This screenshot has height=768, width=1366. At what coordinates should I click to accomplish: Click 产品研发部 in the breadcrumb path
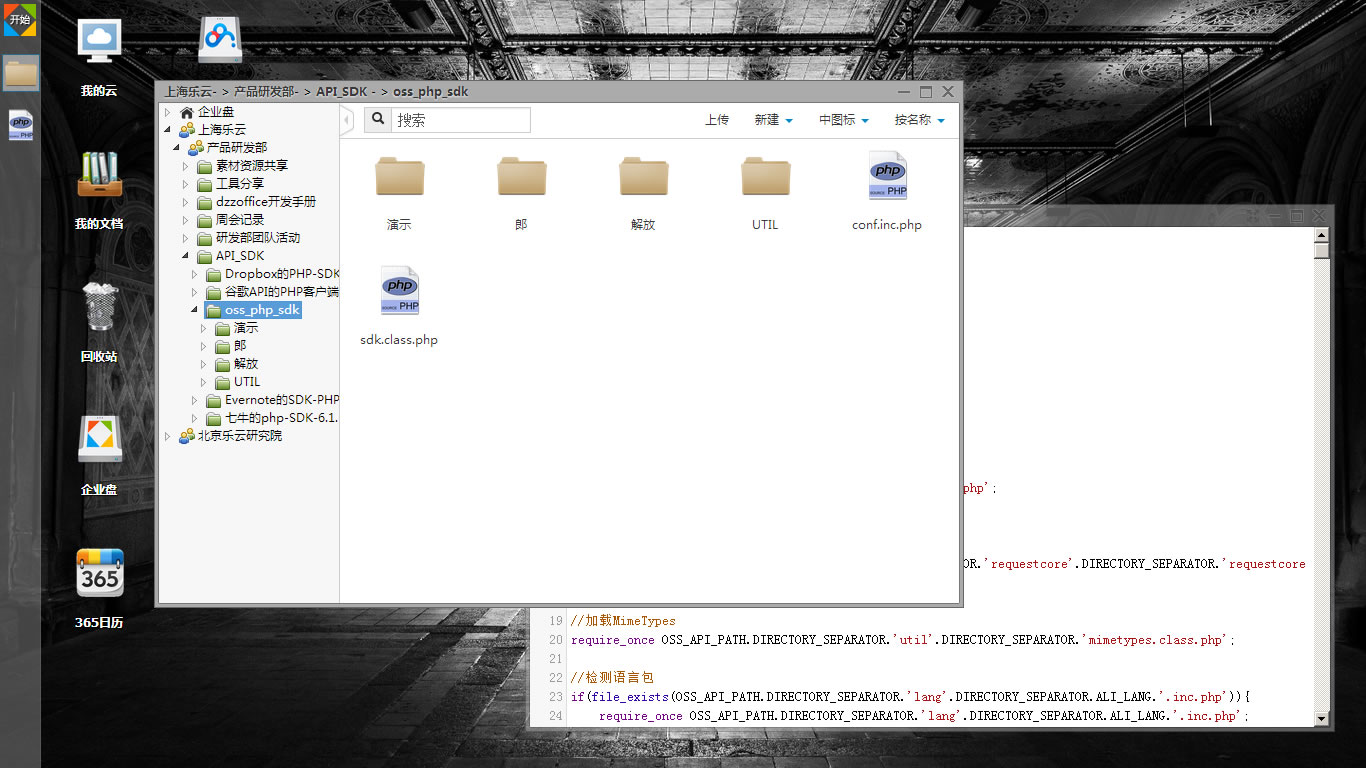click(266, 92)
